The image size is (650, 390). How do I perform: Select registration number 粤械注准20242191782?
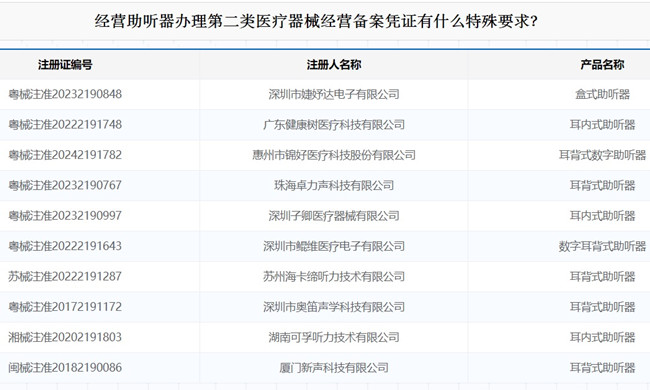[65, 155]
